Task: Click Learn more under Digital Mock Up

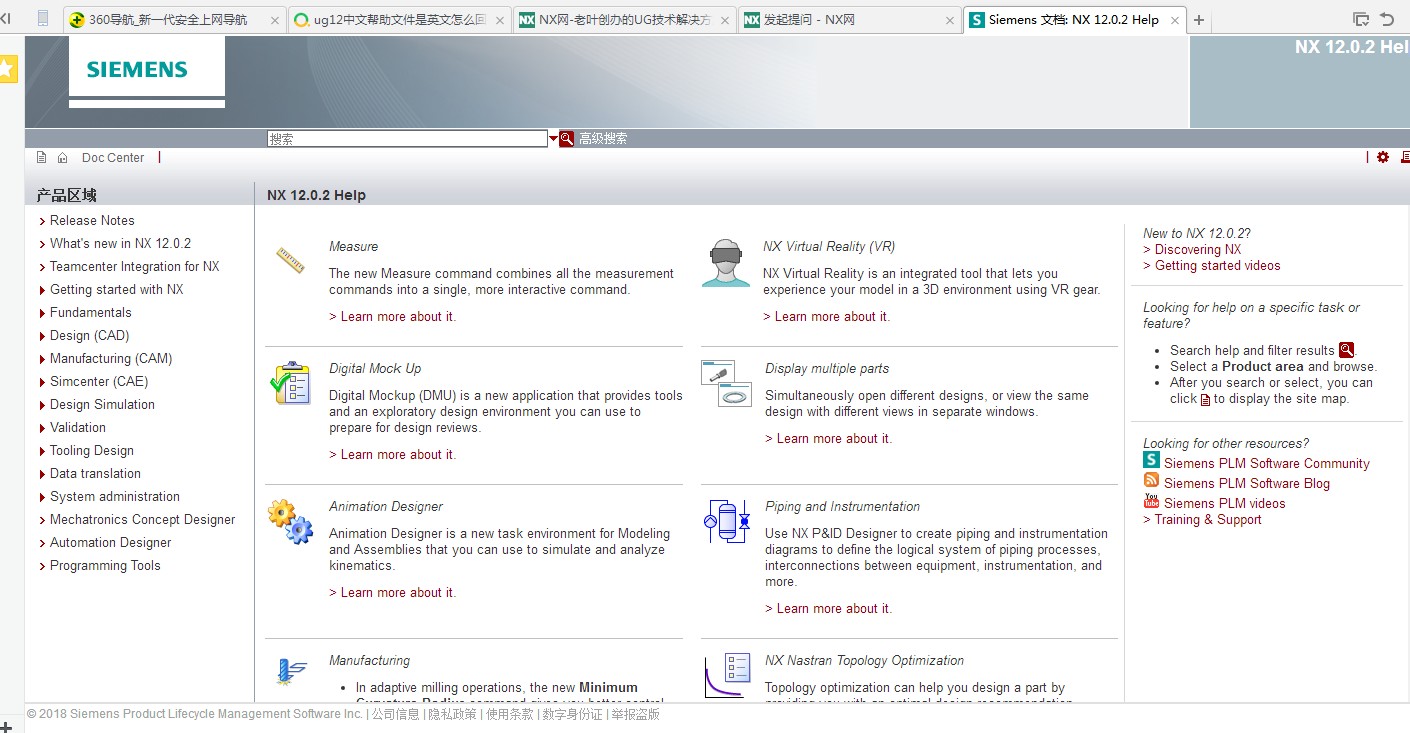Action: [x=392, y=455]
